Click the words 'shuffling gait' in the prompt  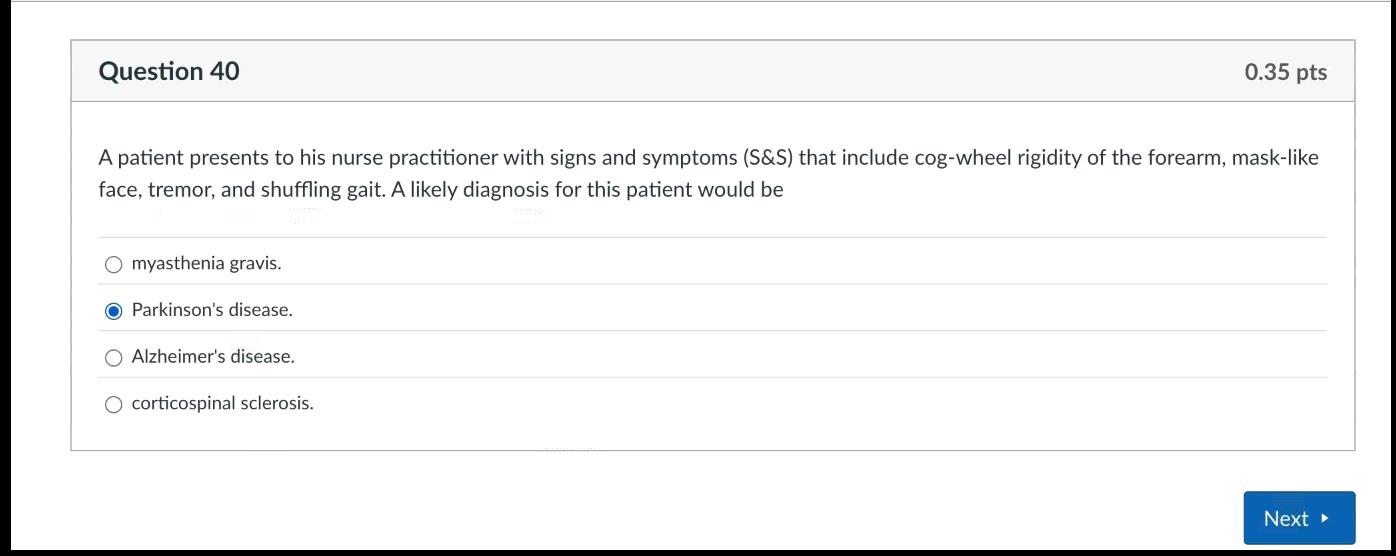316,189
